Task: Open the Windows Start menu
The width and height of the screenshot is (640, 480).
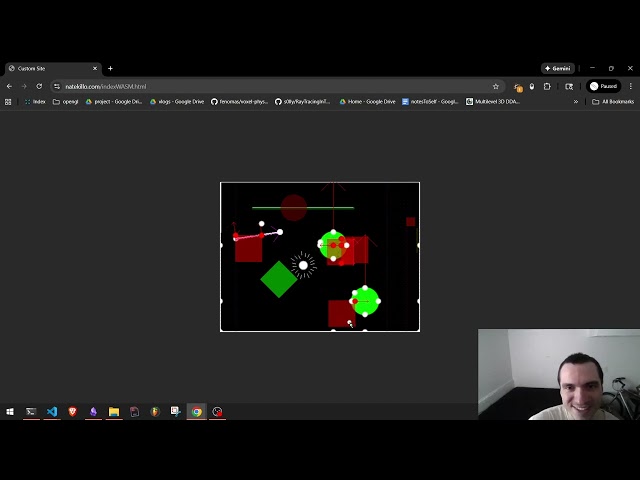Action: coord(10,411)
